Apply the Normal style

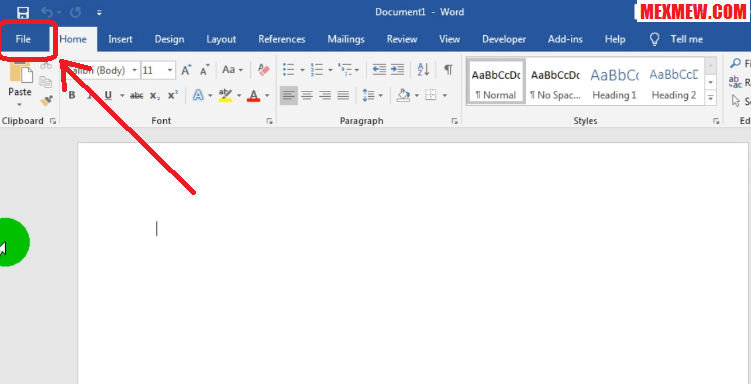tap(496, 81)
